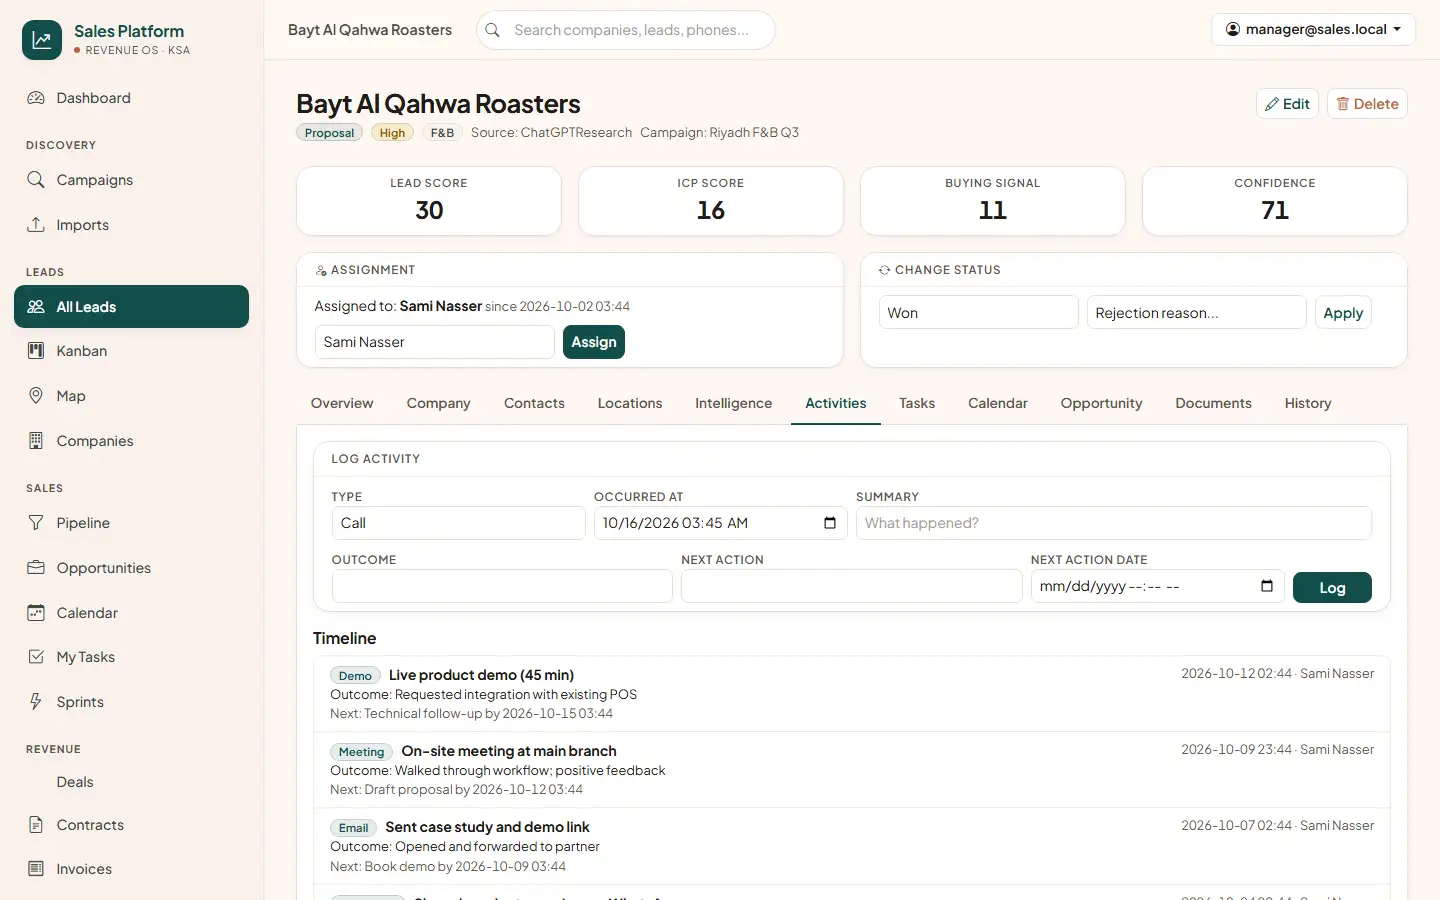Open the Kanban board view
The image size is (1440, 900).
[131, 351]
